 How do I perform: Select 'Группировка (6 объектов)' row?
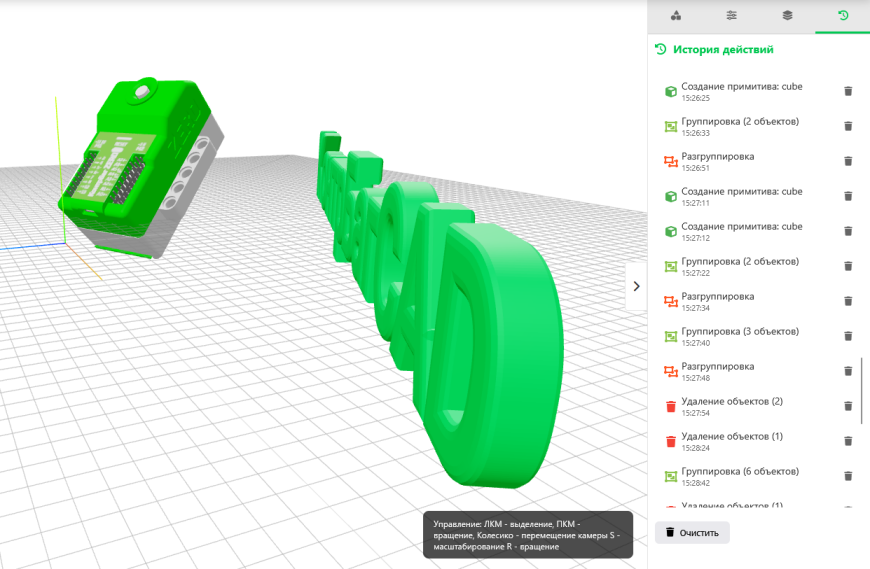pos(758,476)
